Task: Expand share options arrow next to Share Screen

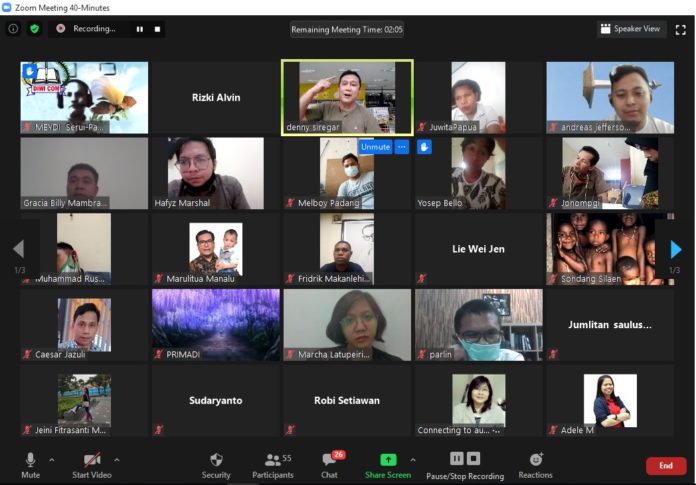Action: [413, 460]
